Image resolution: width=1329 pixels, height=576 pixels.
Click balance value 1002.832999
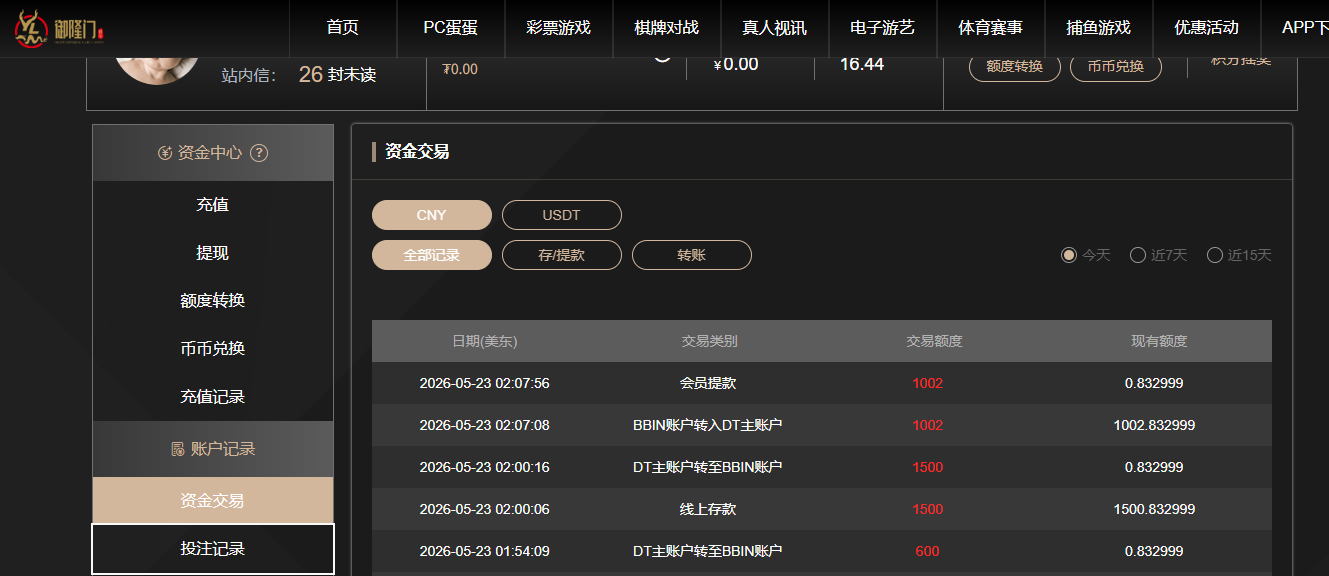tap(1154, 425)
